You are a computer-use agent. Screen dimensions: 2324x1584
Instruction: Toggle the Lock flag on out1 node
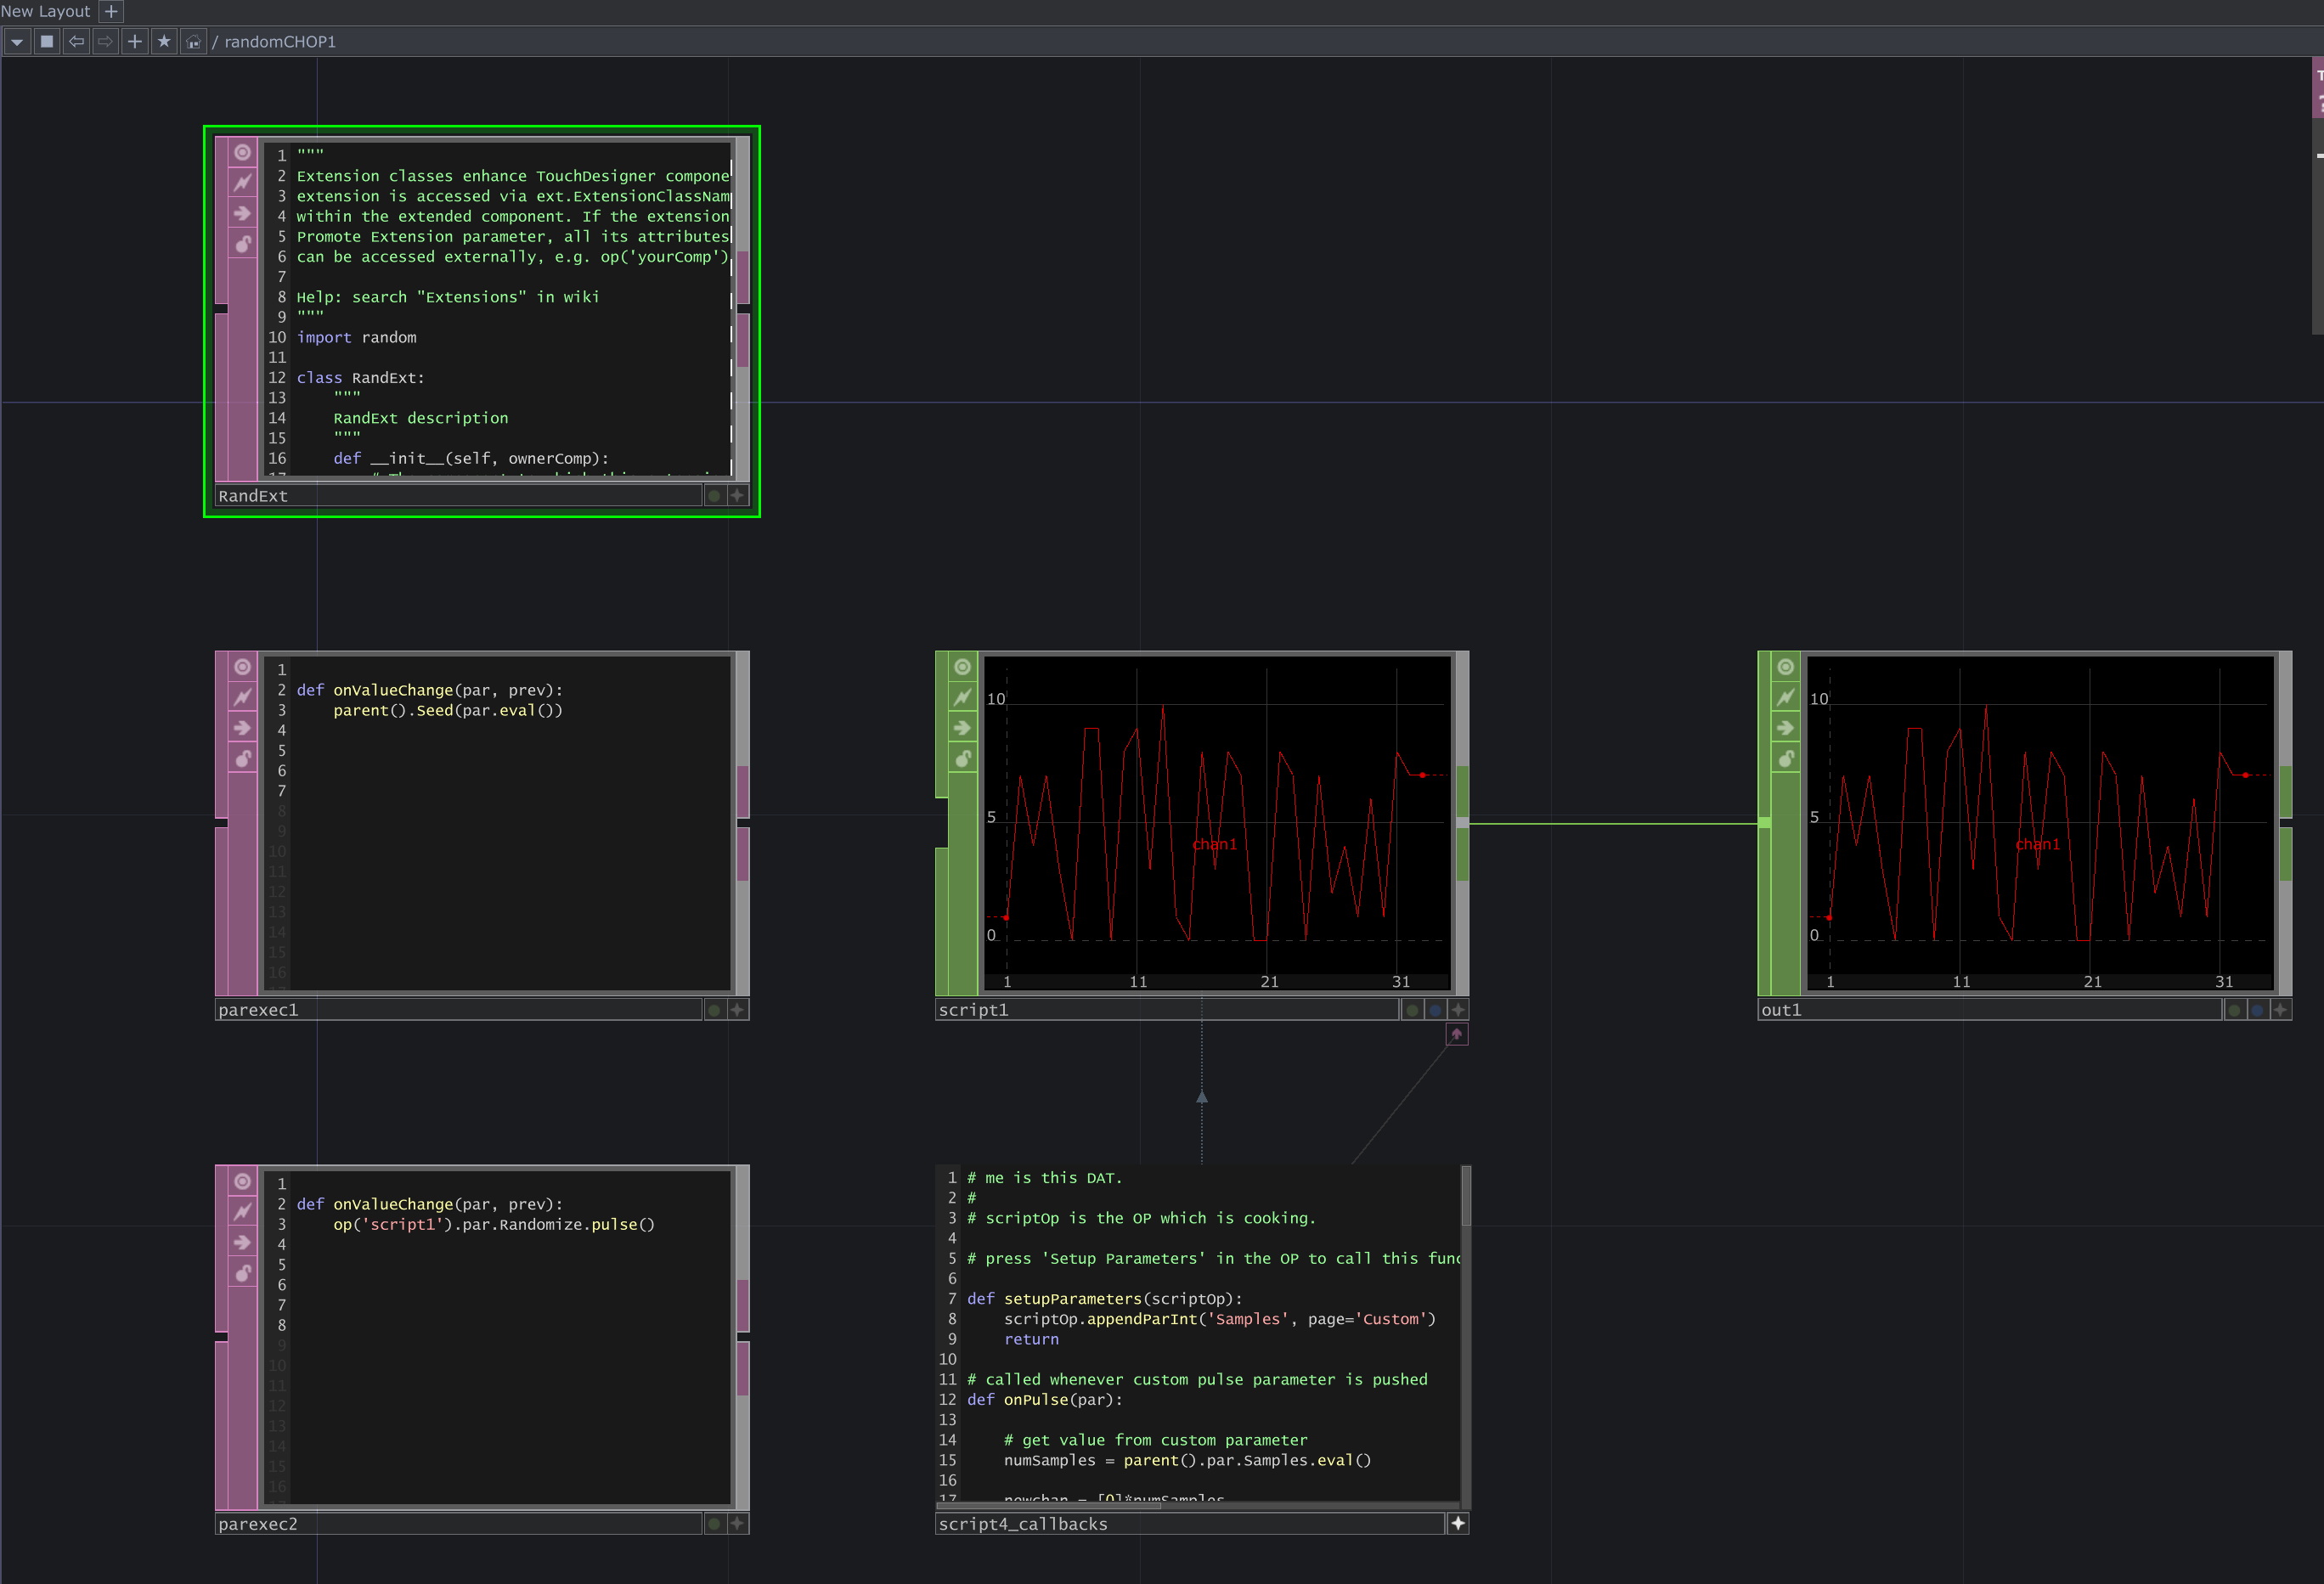[1785, 759]
